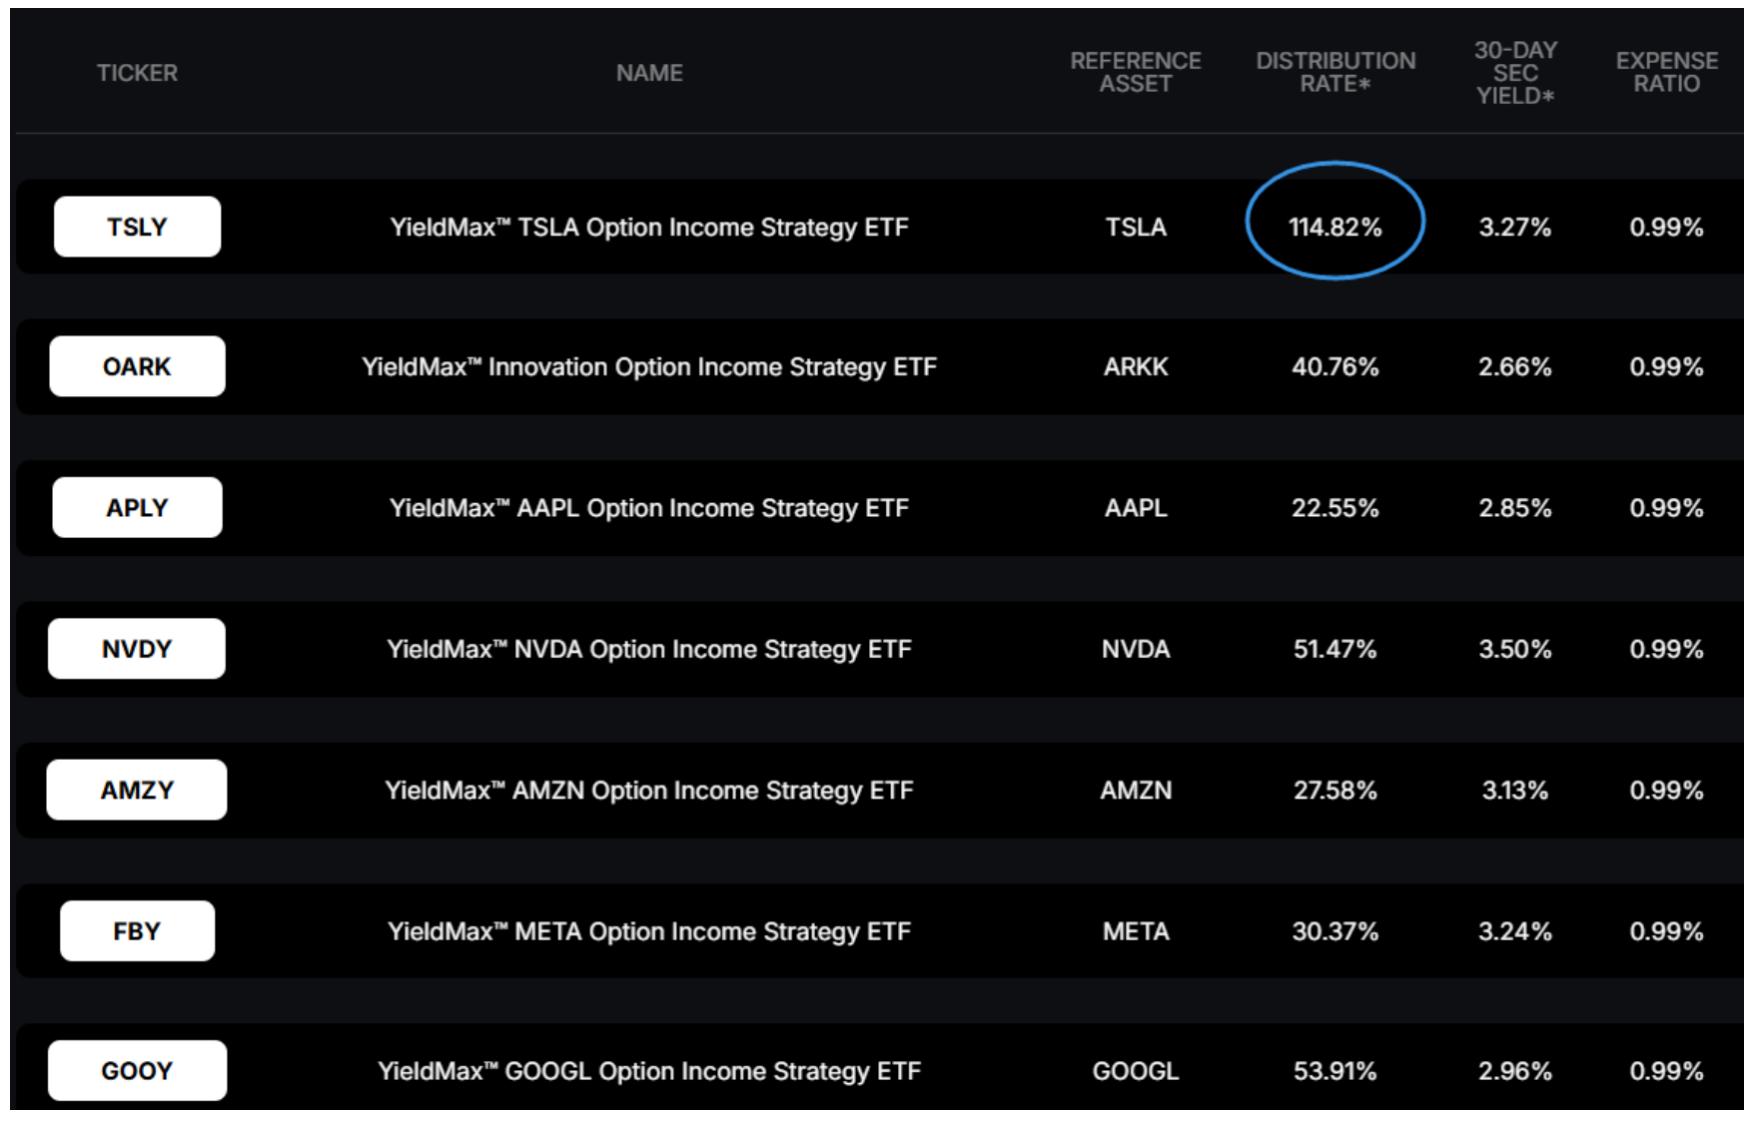Open YieldMax TSLA Option Income Strategy ETF
The height and width of the screenshot is (1126, 1760).
coord(649,227)
